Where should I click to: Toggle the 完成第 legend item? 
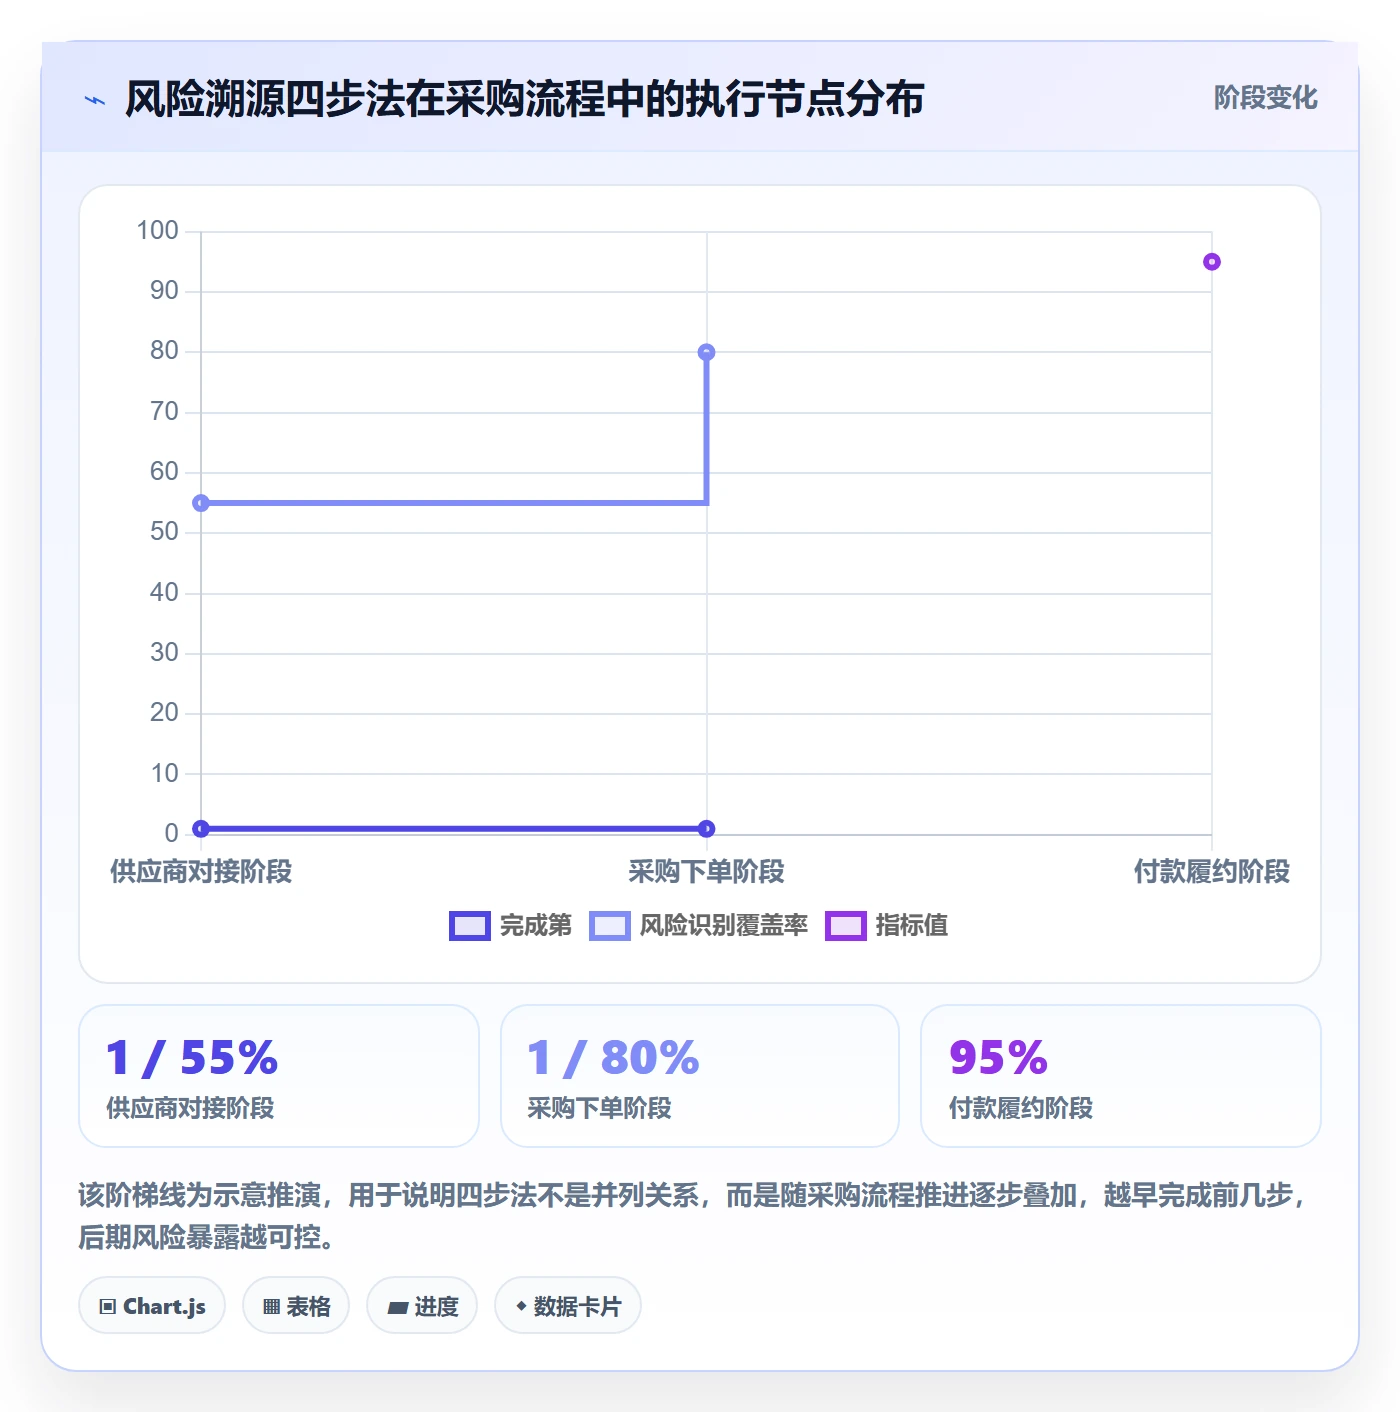tap(511, 926)
